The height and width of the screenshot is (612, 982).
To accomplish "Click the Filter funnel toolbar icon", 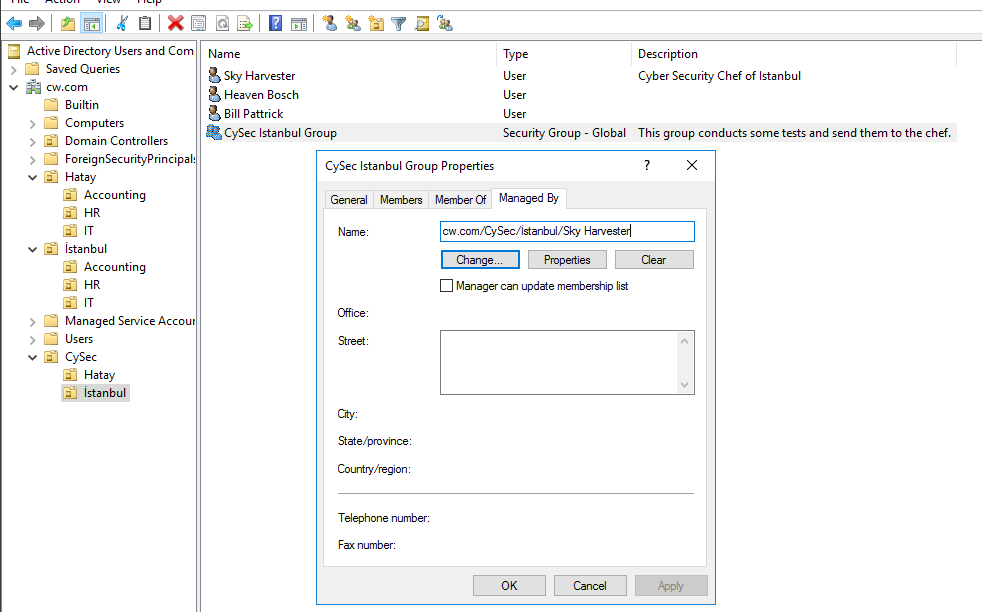I will (x=398, y=23).
